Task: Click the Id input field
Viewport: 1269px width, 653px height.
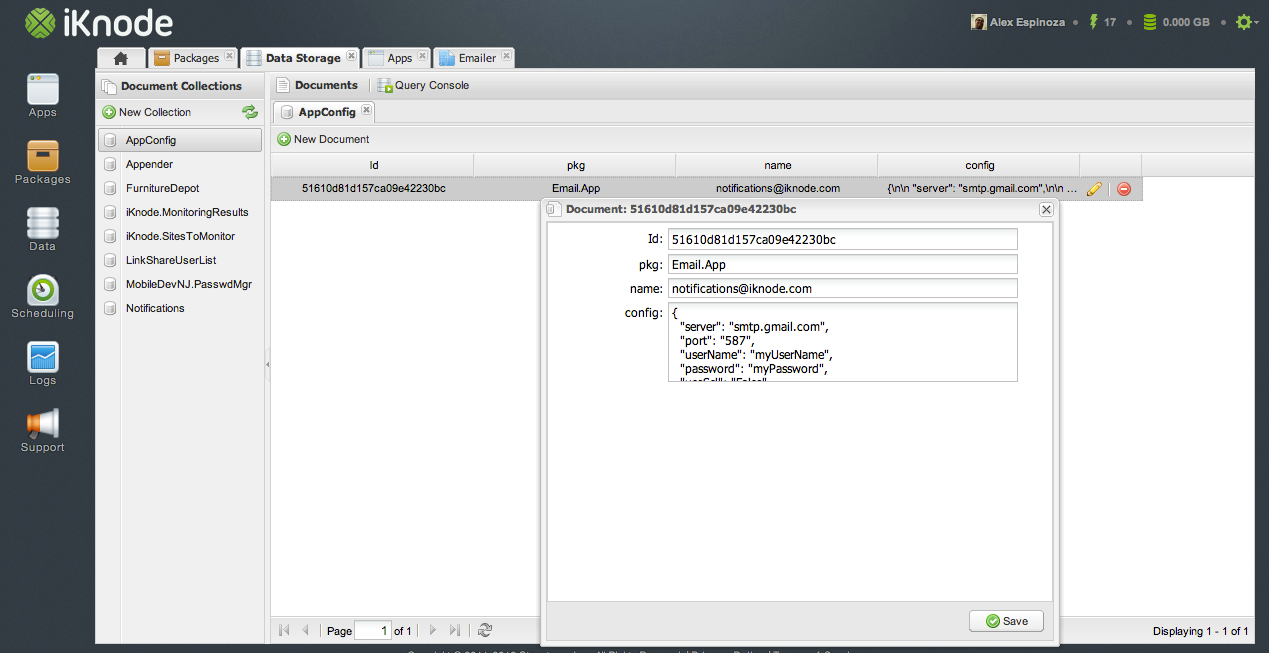Action: tap(843, 239)
